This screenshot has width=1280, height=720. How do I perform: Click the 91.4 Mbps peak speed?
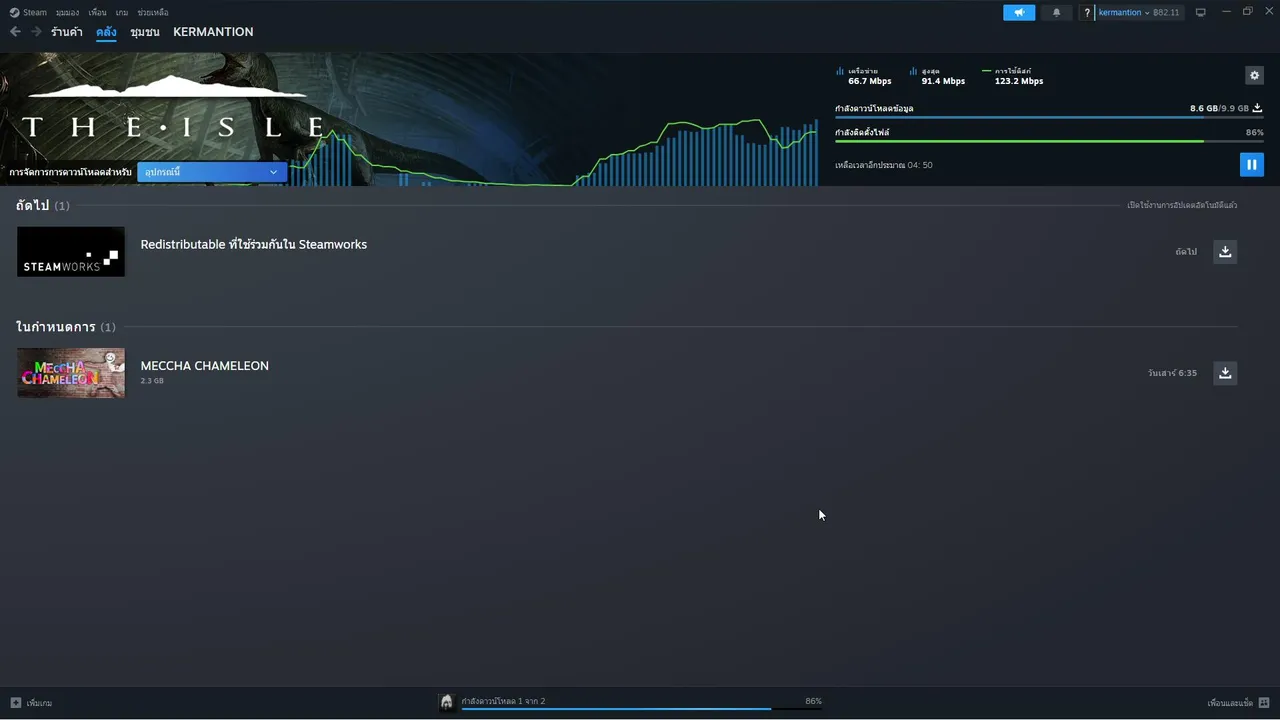click(943, 81)
